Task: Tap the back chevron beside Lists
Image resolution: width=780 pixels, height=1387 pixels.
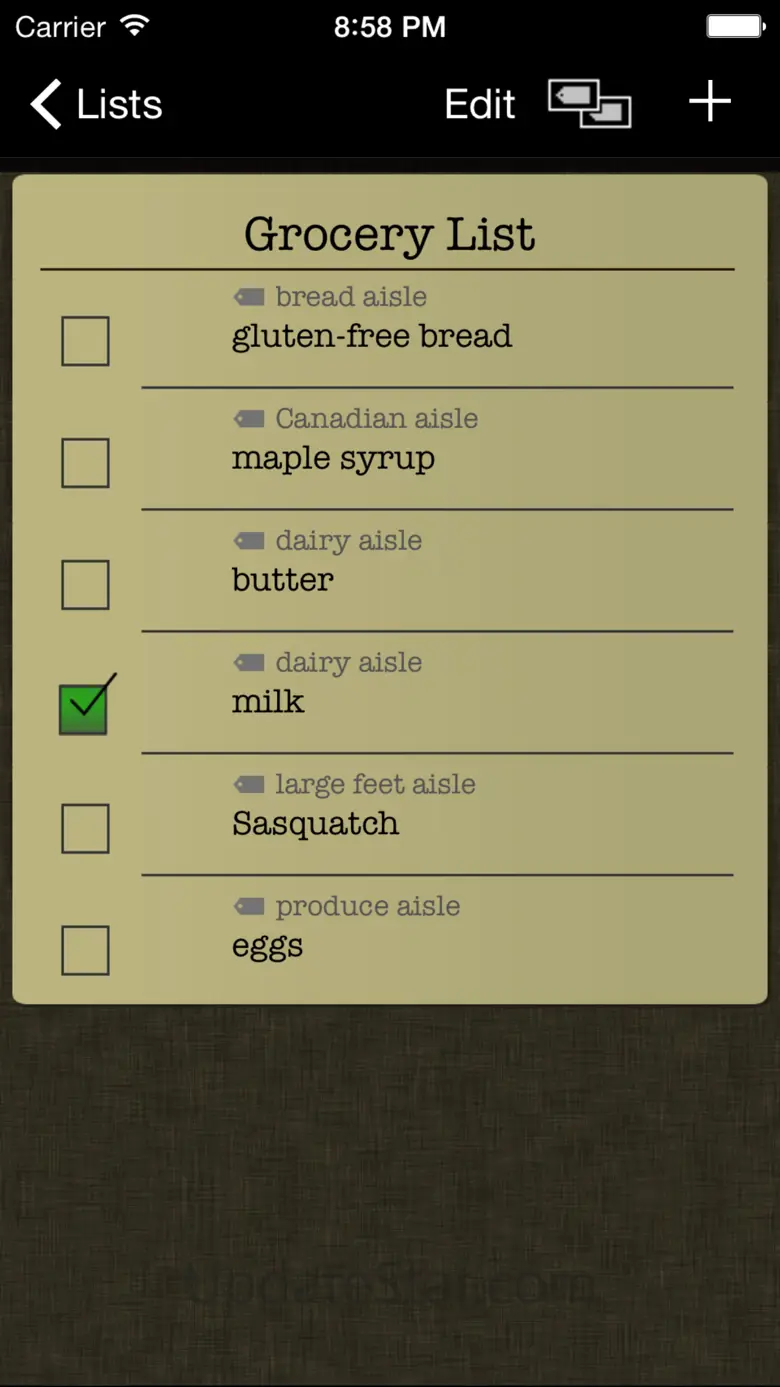Action: [46, 104]
